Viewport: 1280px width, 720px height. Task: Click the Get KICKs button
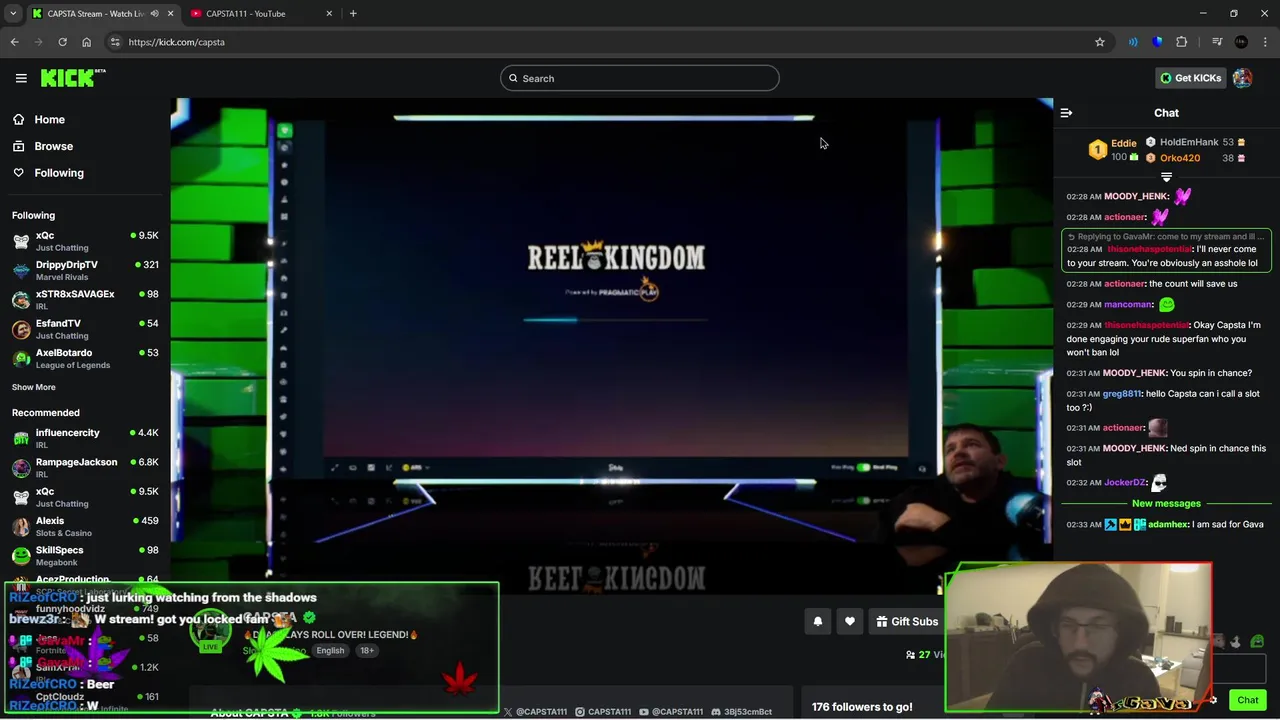[x=1190, y=78]
